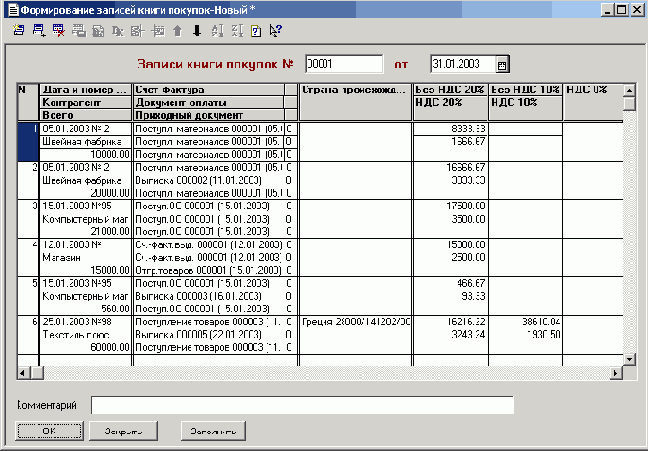Click the add row toolbar icon
The width and height of the screenshot is (648, 451).
pos(38,31)
